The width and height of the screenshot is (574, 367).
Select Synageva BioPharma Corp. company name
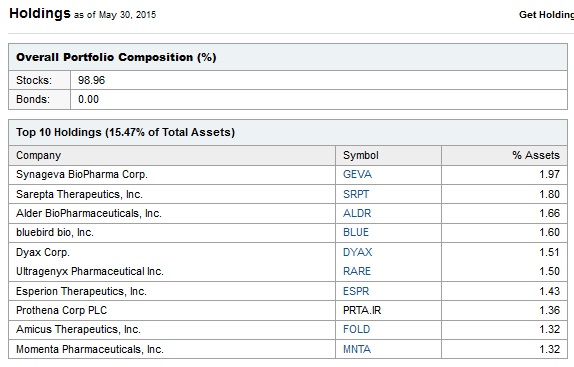(x=82, y=174)
